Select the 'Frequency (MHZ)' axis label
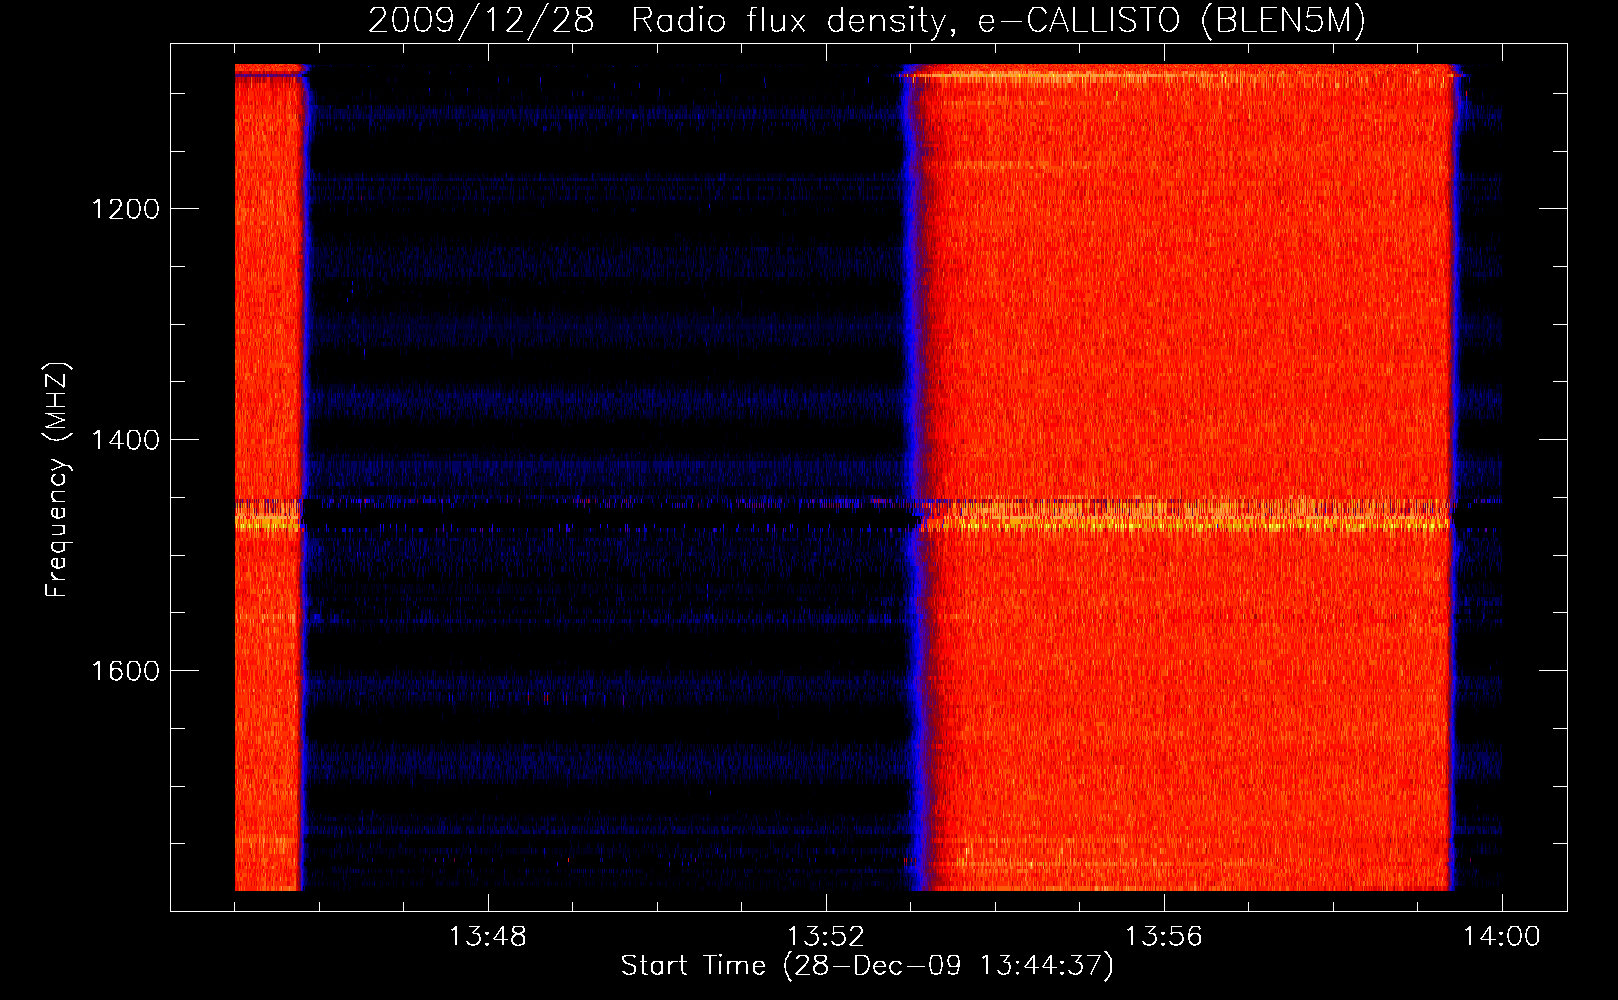 coord(57,480)
